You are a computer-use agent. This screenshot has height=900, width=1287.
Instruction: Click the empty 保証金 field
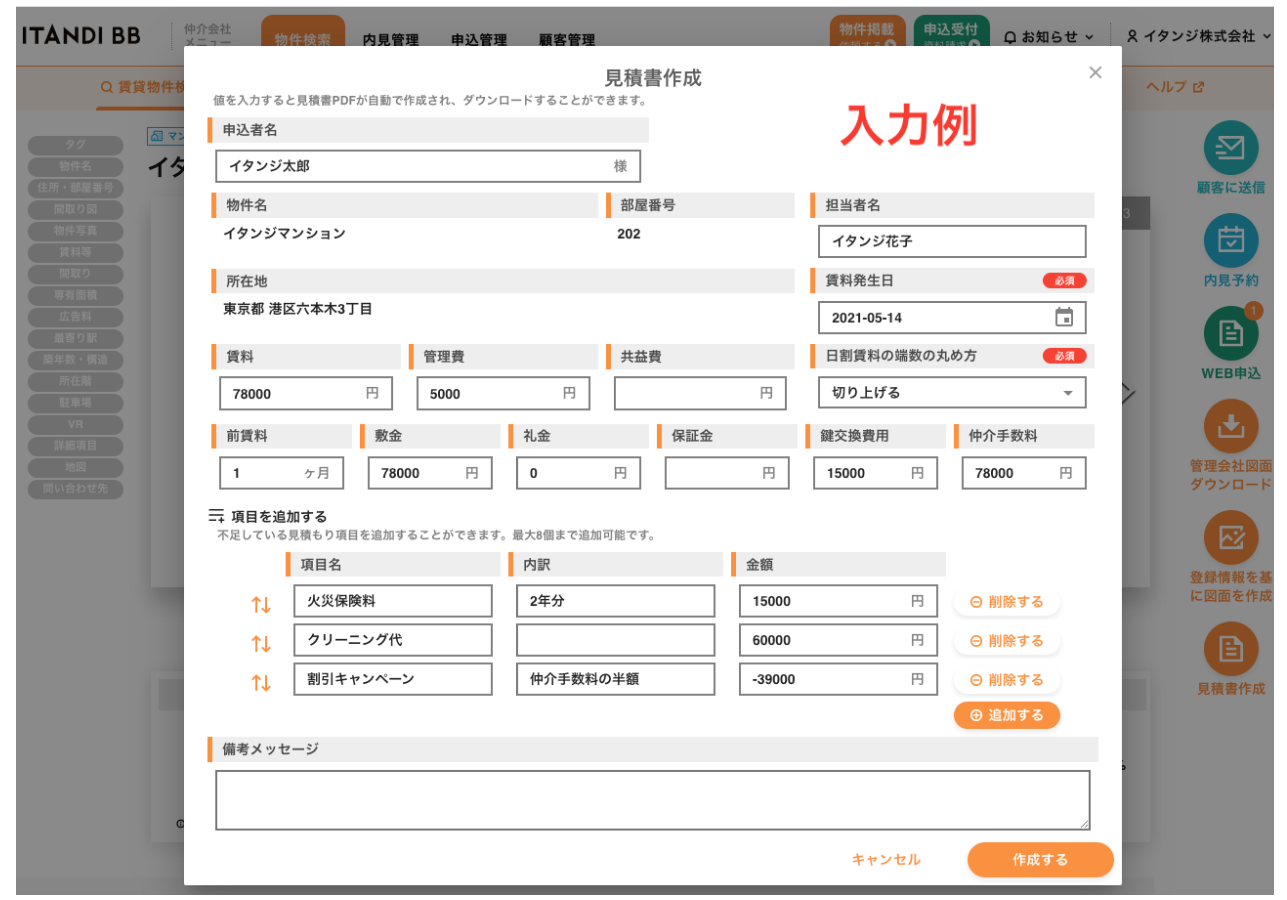pos(727,473)
